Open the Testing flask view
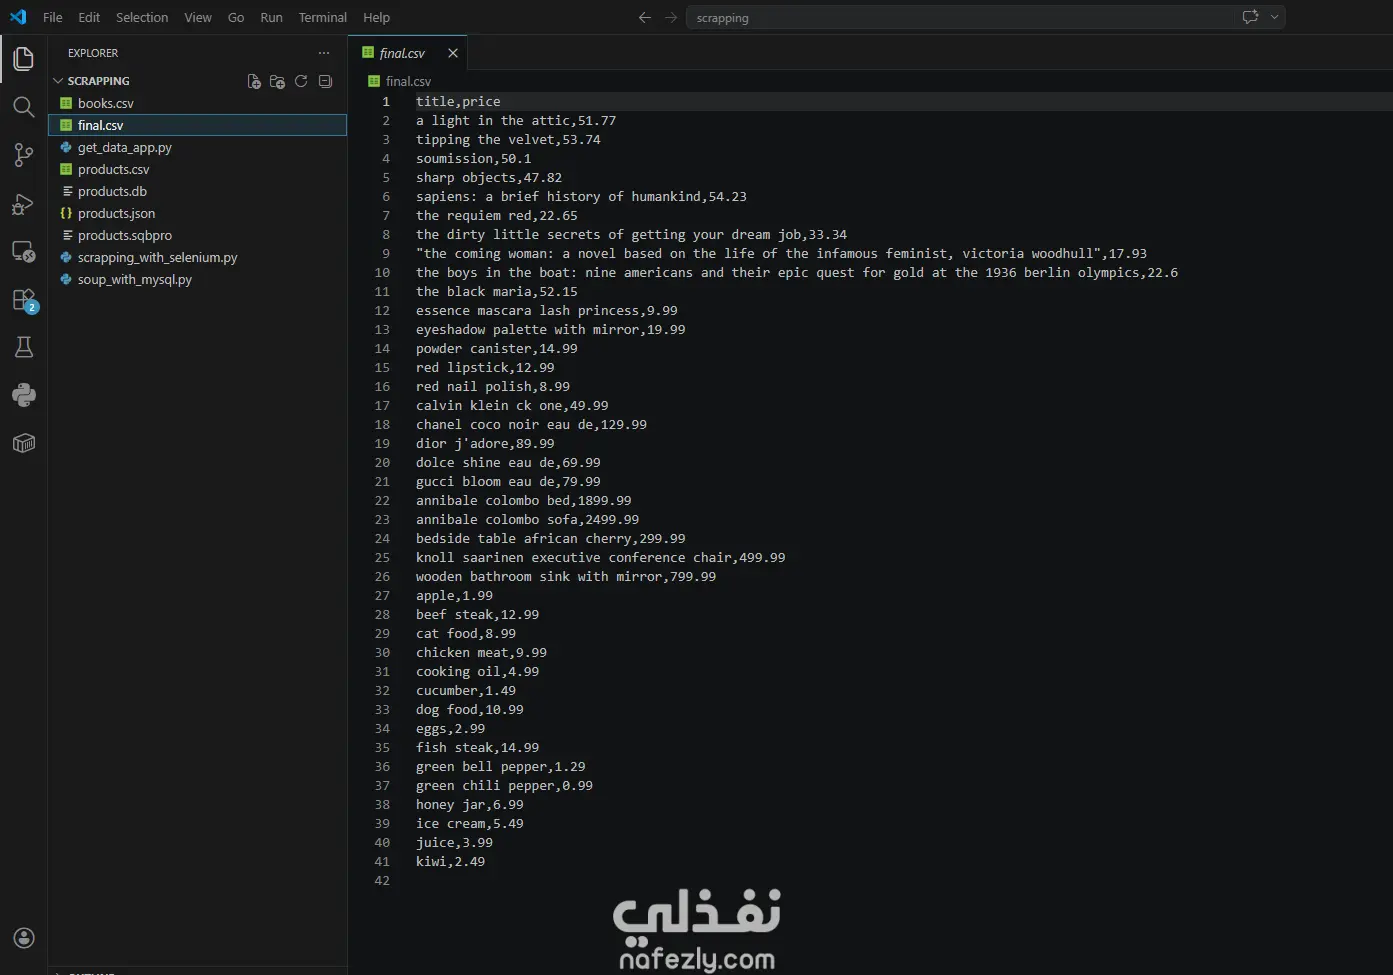 tap(23, 347)
